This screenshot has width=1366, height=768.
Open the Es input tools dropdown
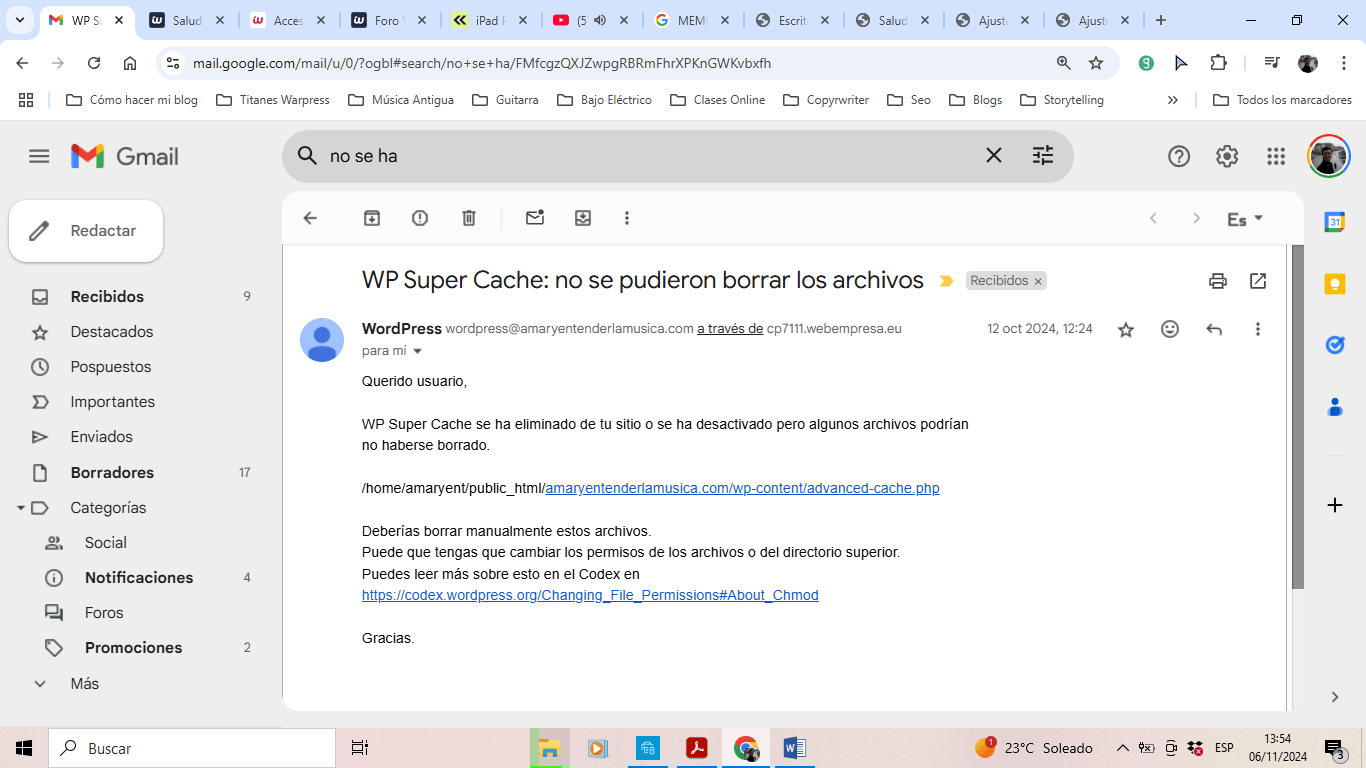pos(1245,219)
